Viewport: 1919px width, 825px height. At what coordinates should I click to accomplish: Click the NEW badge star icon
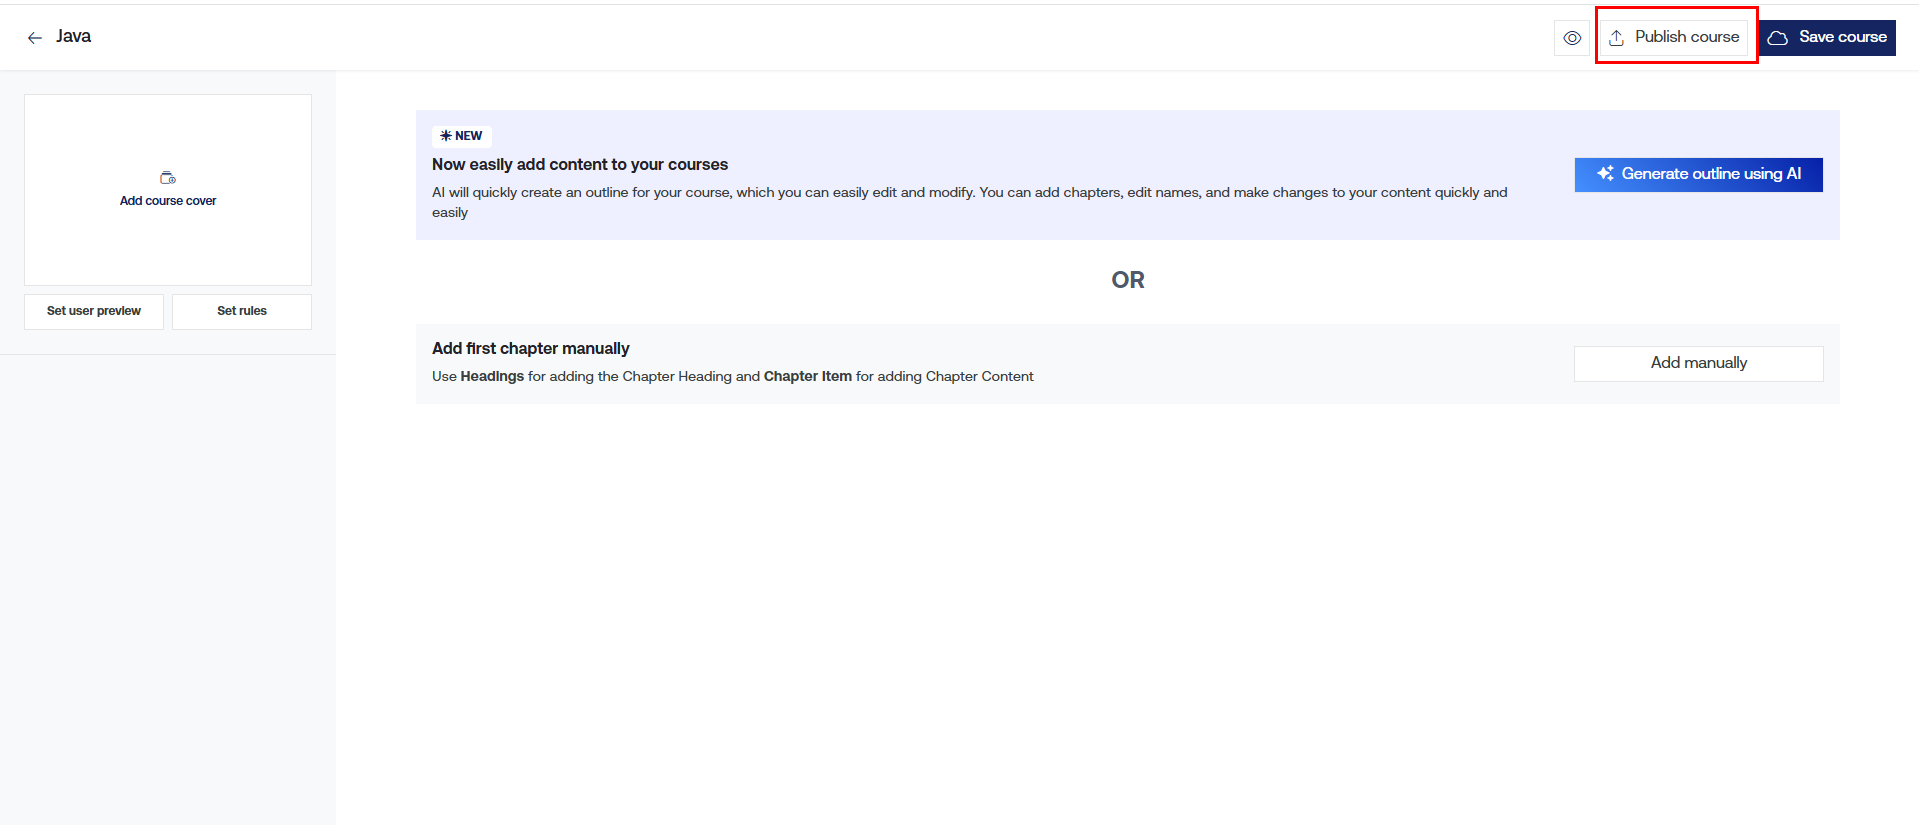point(446,136)
